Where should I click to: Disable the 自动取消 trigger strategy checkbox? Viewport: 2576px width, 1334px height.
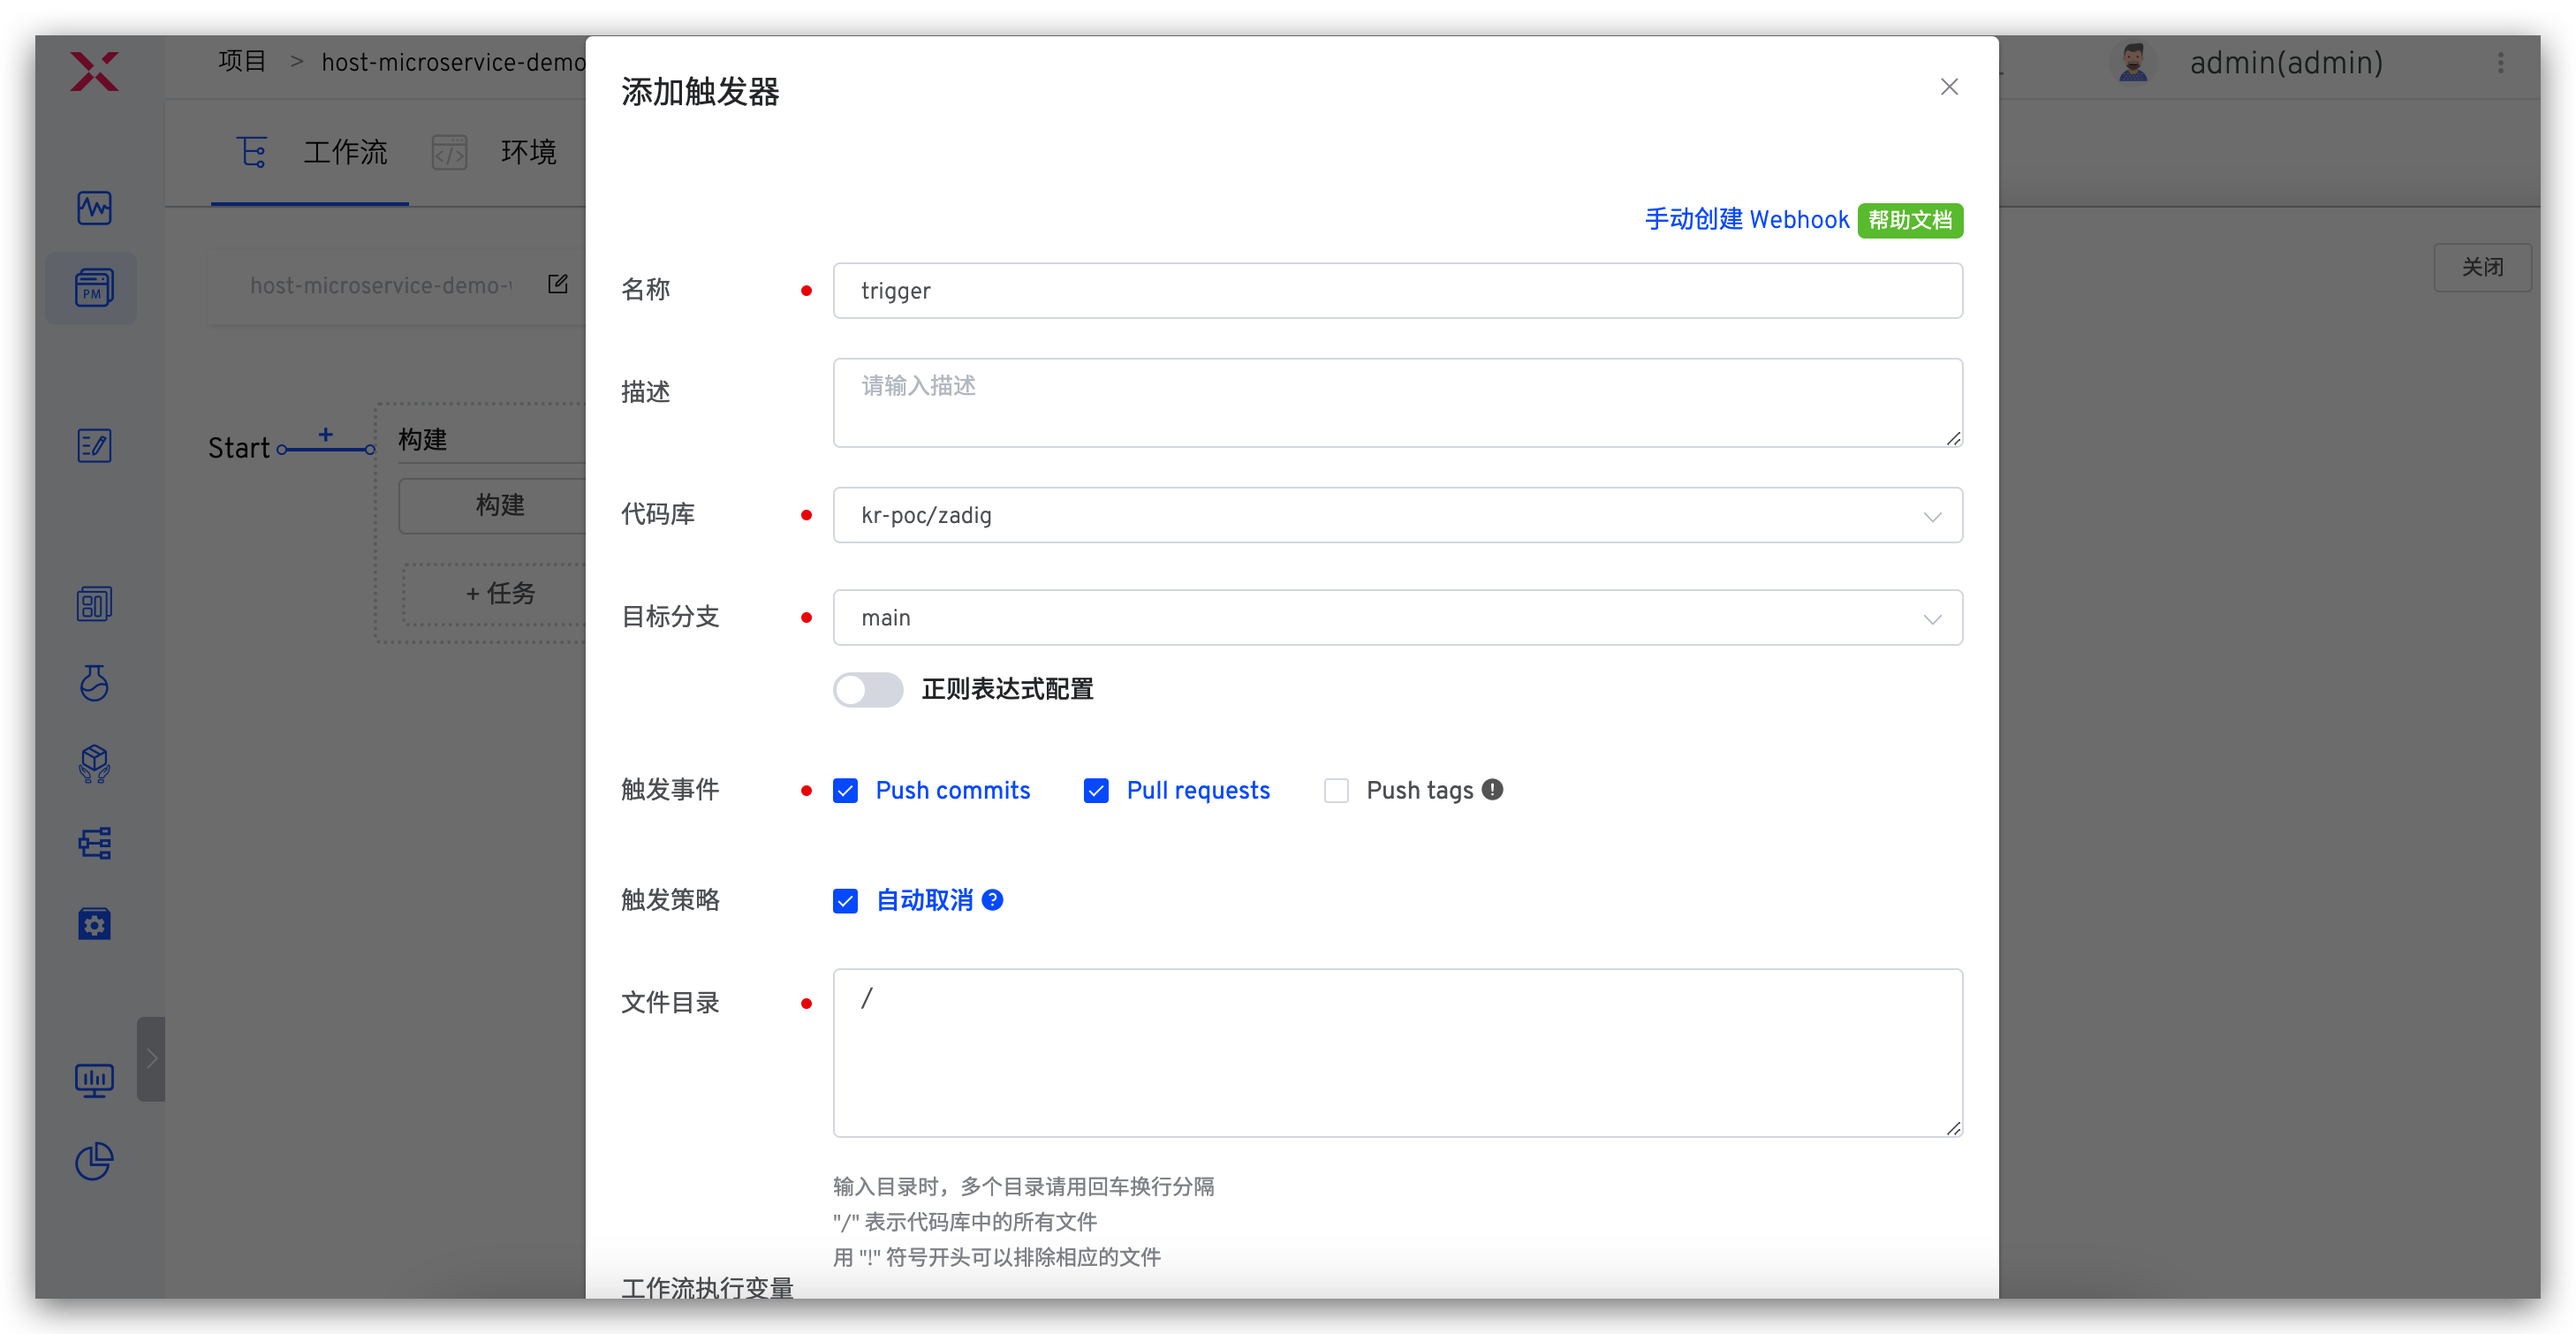pos(846,900)
